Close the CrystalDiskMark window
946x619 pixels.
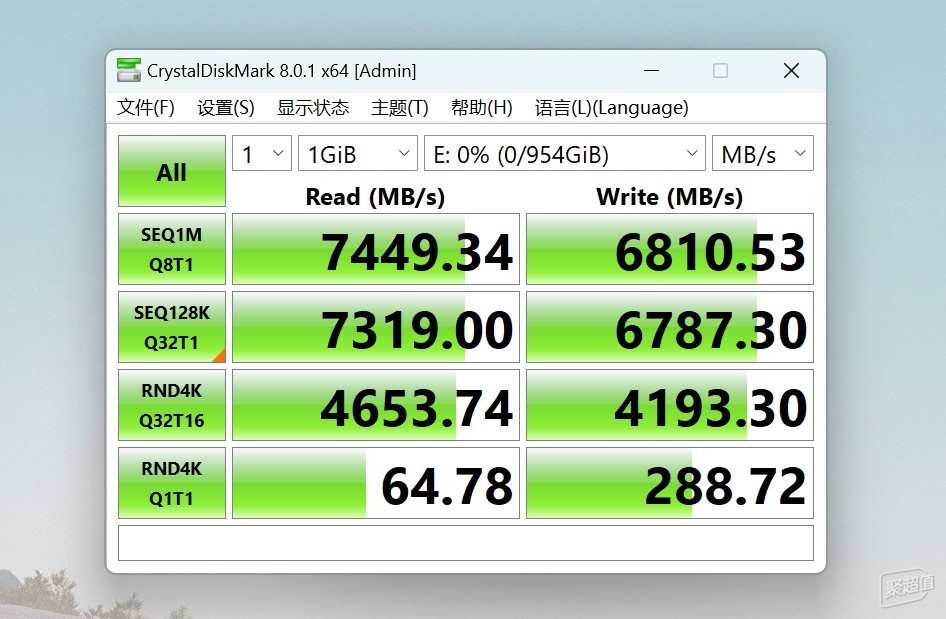click(x=792, y=71)
